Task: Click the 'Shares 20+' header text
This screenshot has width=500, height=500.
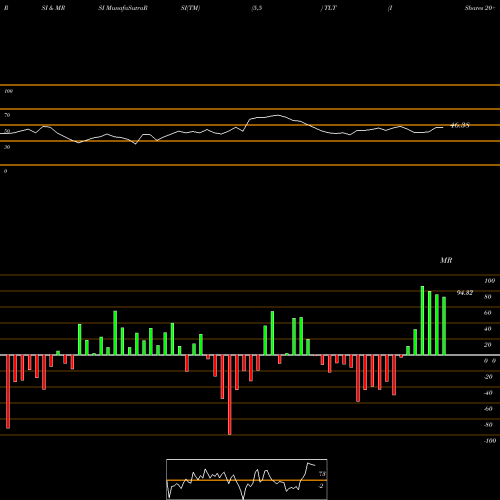Action: (x=480, y=8)
